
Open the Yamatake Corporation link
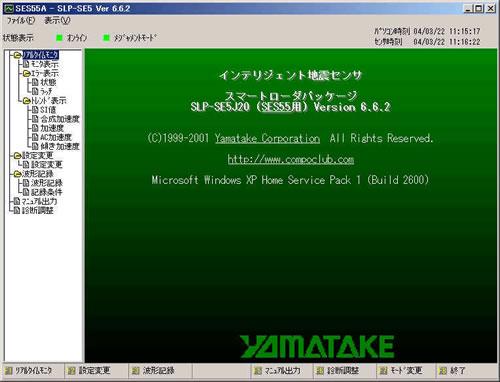267,138
